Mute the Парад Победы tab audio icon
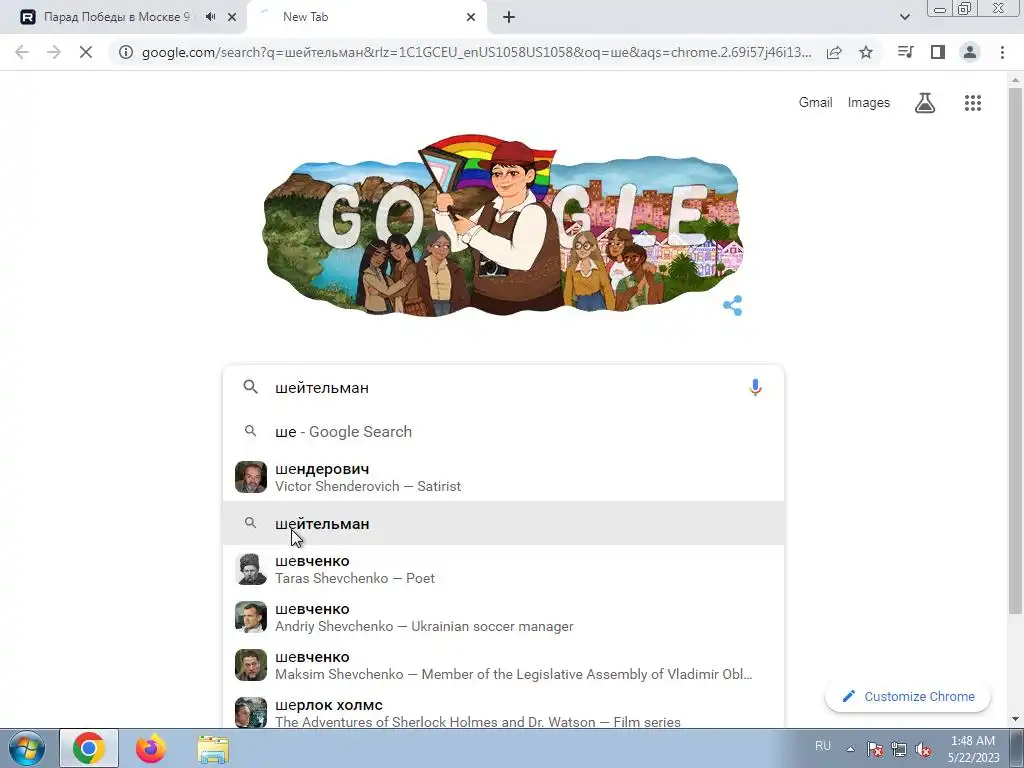 (x=210, y=17)
